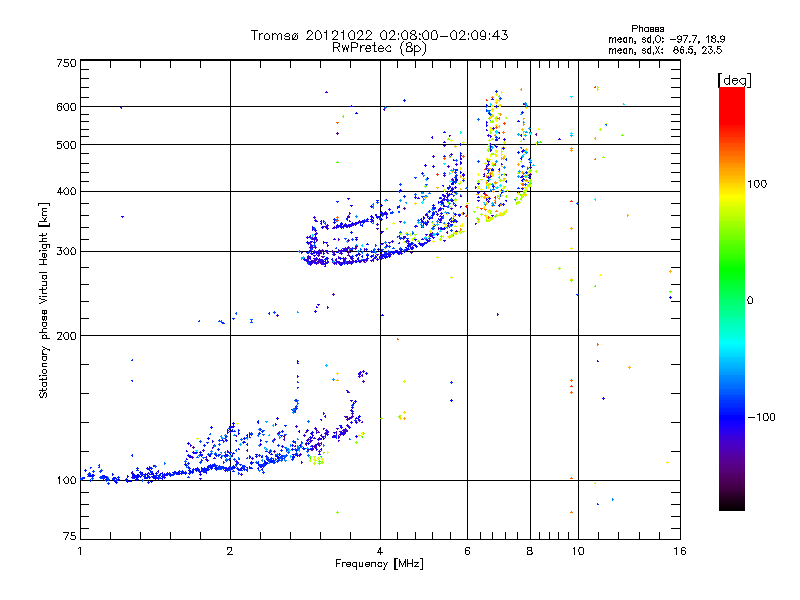800x600 pixels.
Task: Click the 'RwPretec (8p)' subtitle
Action: point(379,48)
